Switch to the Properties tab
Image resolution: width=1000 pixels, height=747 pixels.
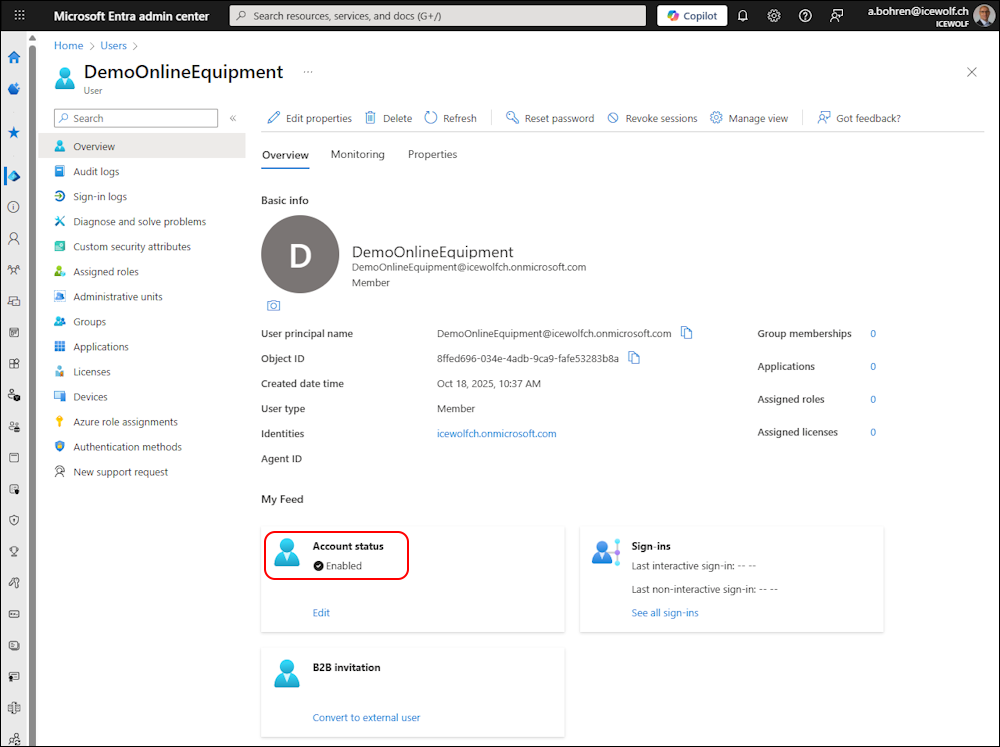(432, 155)
